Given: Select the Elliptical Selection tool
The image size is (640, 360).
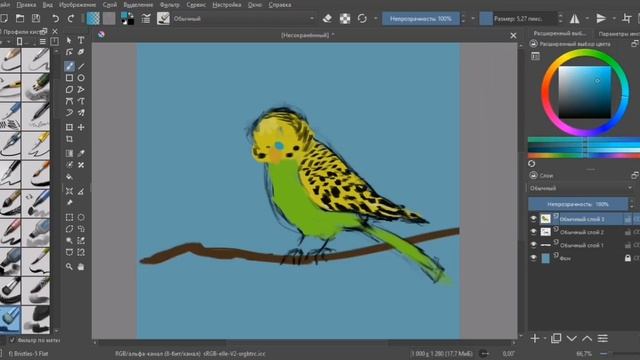Looking at the screenshot, I should tap(81, 217).
